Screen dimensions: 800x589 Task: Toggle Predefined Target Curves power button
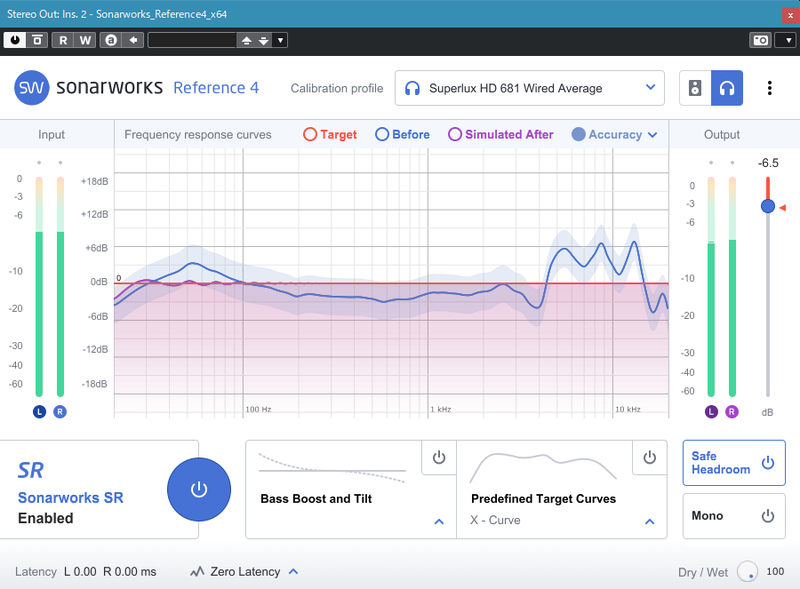tap(649, 457)
